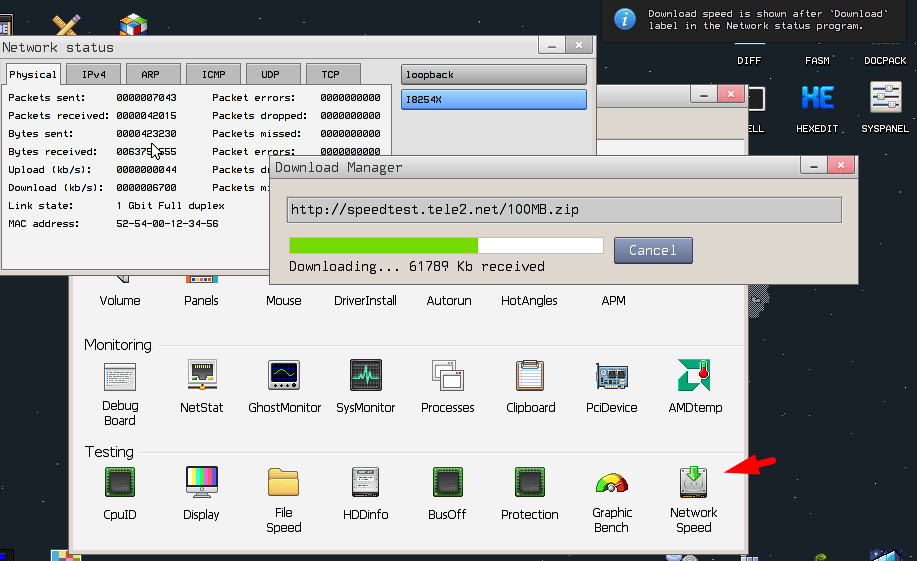Open the Clipboard viewer icon
This screenshot has height=561, width=917.
(x=529, y=376)
